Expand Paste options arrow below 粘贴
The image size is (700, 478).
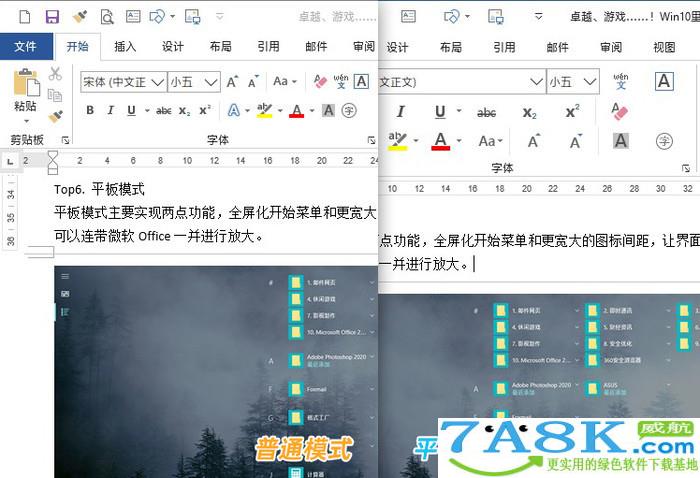26,121
